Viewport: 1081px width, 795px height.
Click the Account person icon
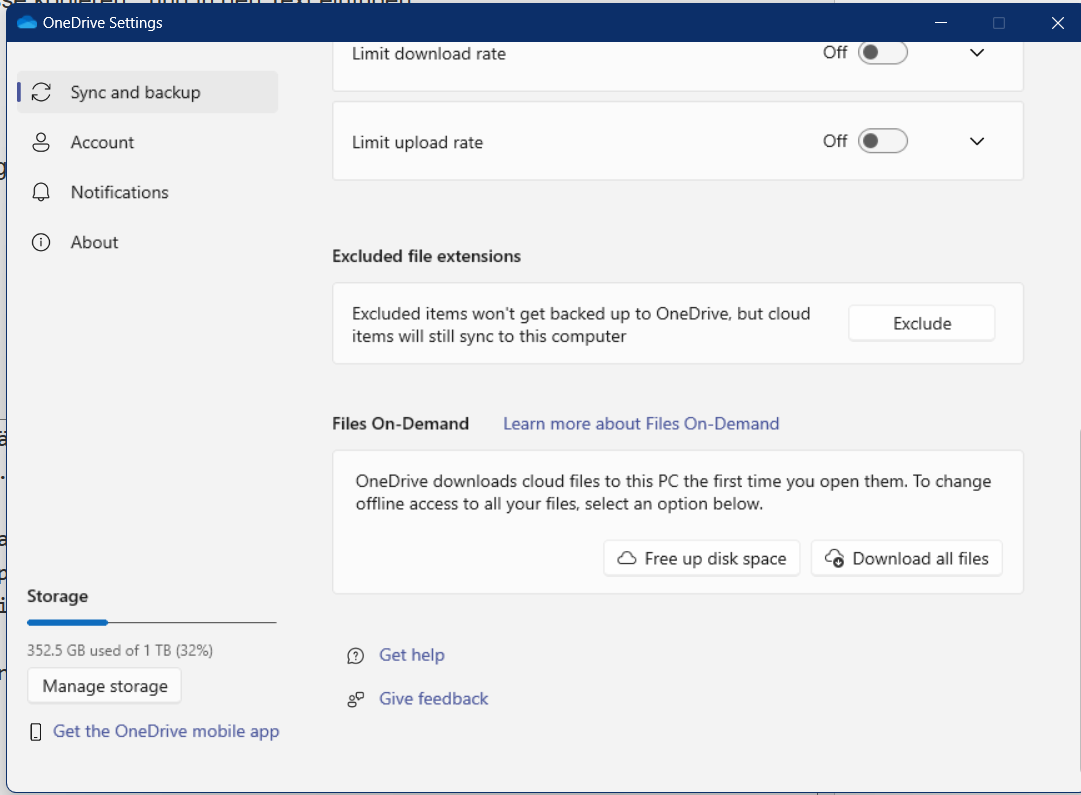[41, 142]
